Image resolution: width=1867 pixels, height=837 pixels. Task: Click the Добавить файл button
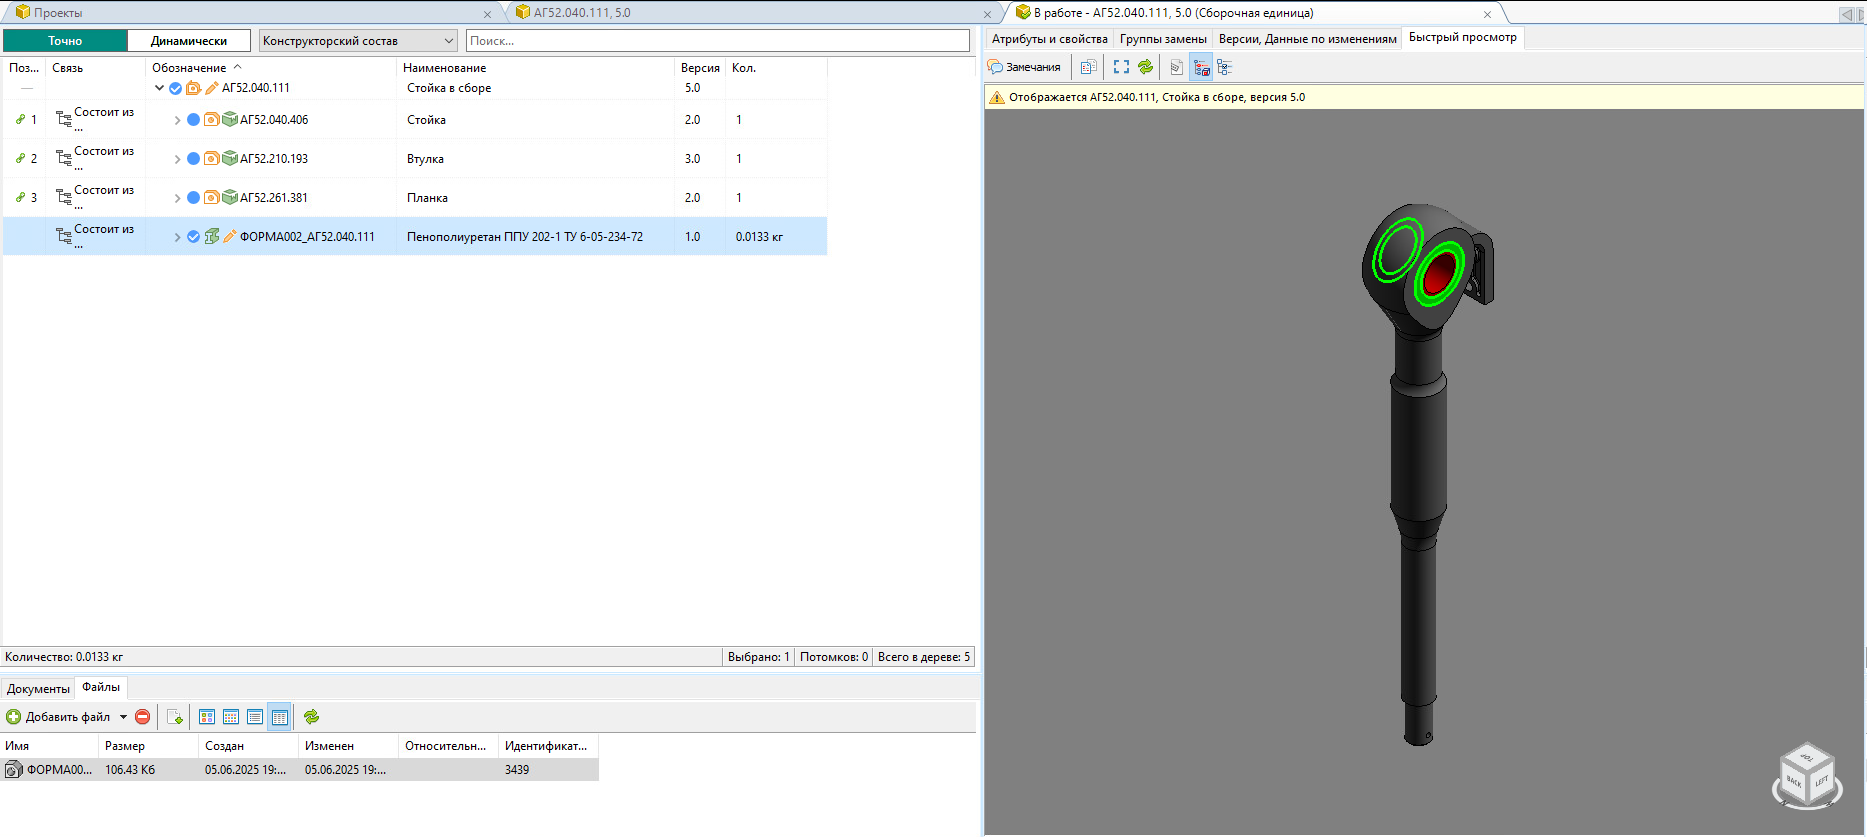(x=59, y=717)
